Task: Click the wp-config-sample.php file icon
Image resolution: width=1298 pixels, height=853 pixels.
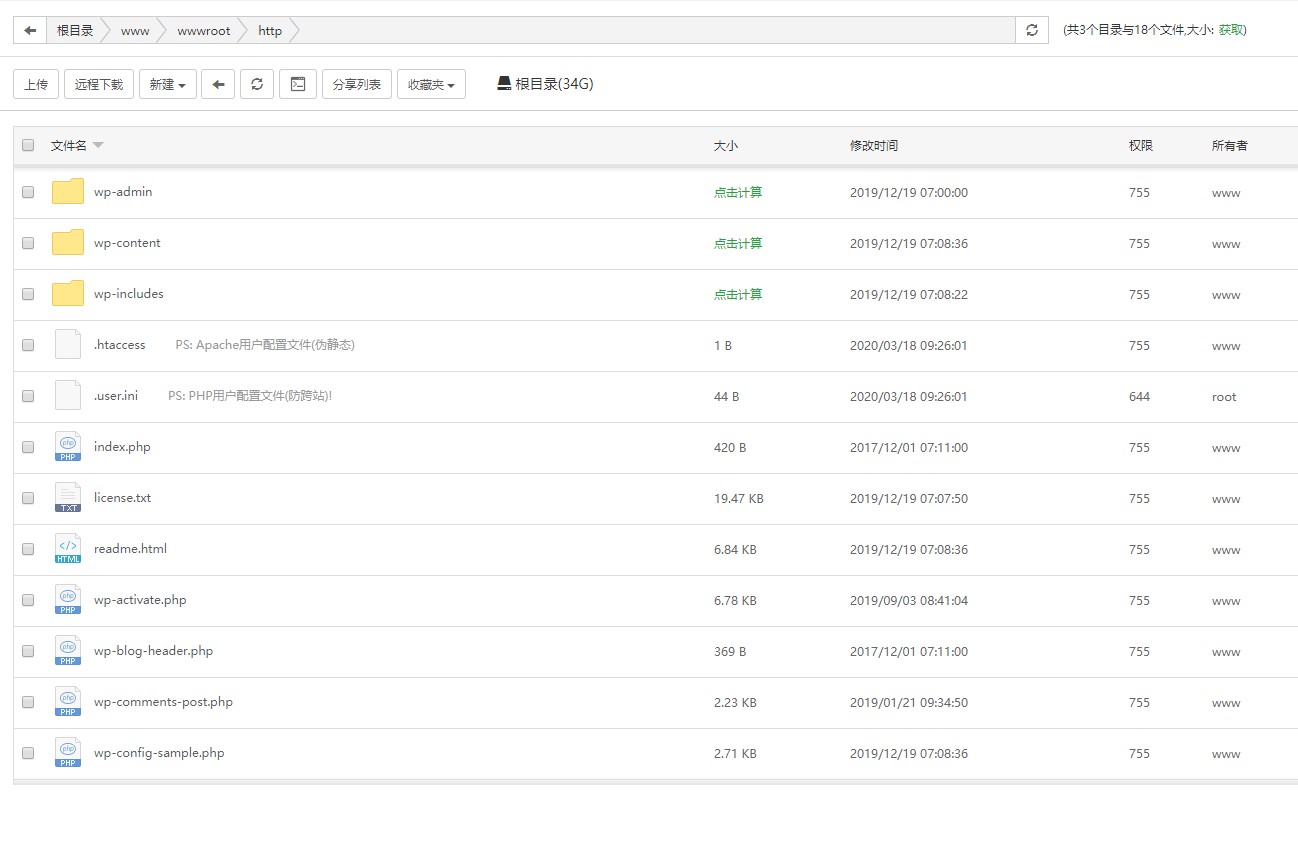Action: [68, 753]
